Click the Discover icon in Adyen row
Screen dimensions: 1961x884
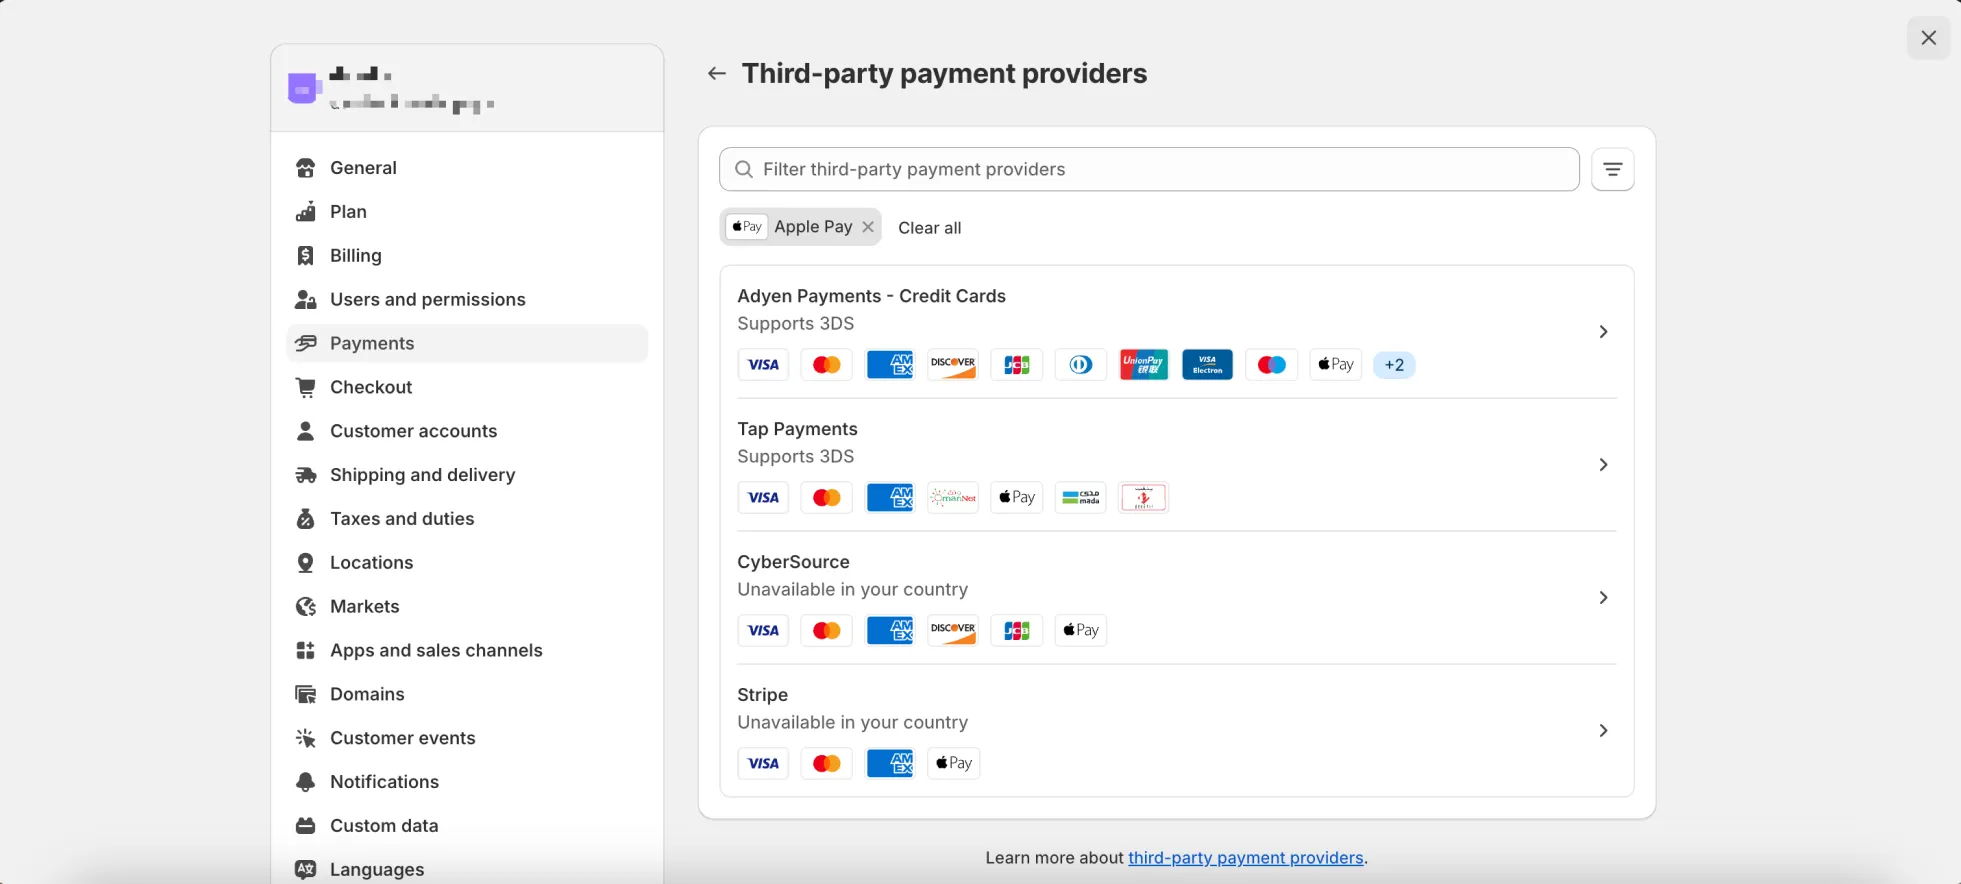pyautogui.click(x=953, y=365)
